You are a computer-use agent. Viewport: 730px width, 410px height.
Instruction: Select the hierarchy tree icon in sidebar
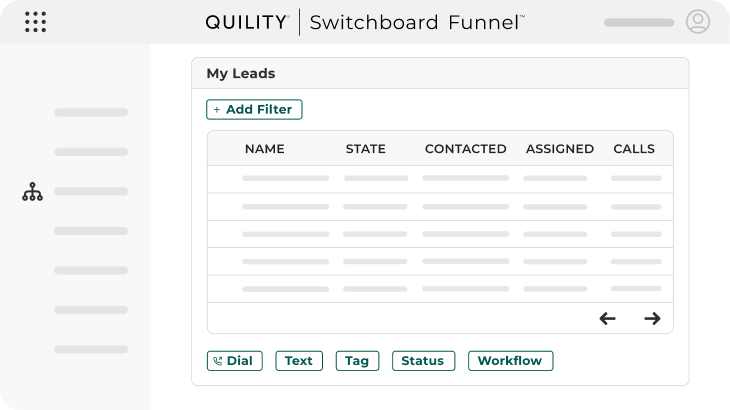[x=33, y=192]
